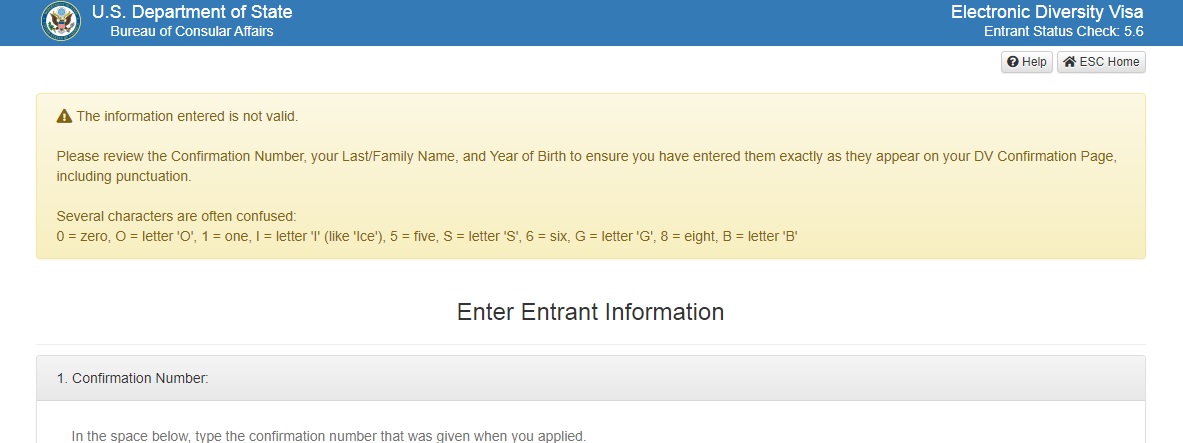Click the "1. Confirmation Number:" panel header
1183x443 pixels.
tap(132, 378)
